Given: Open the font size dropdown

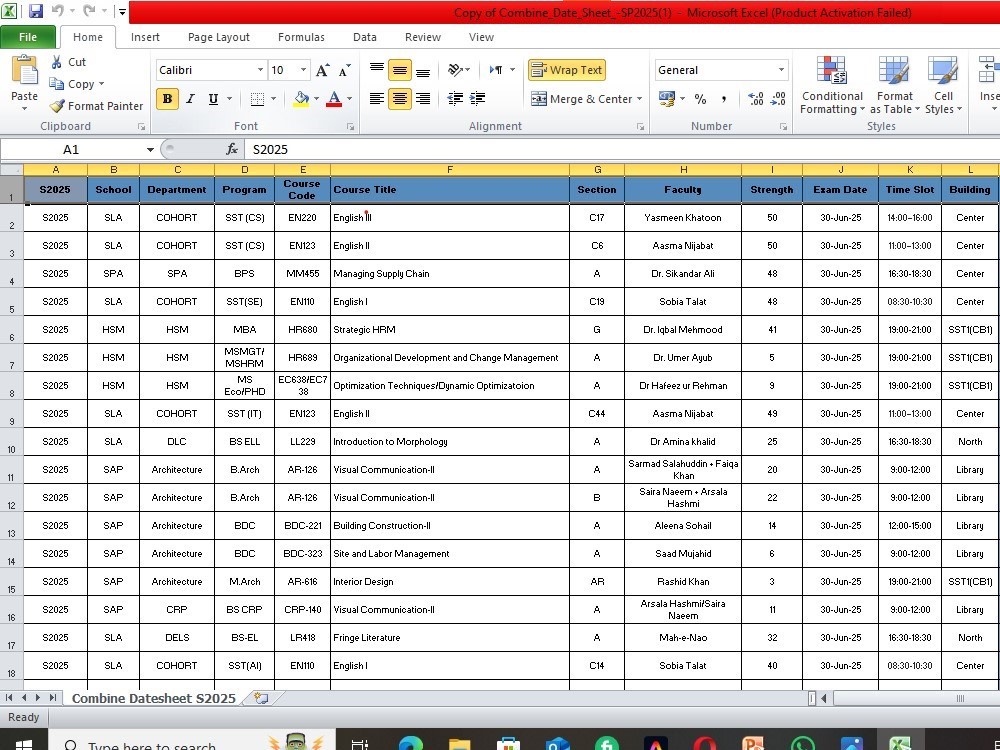Looking at the screenshot, I should [x=304, y=70].
